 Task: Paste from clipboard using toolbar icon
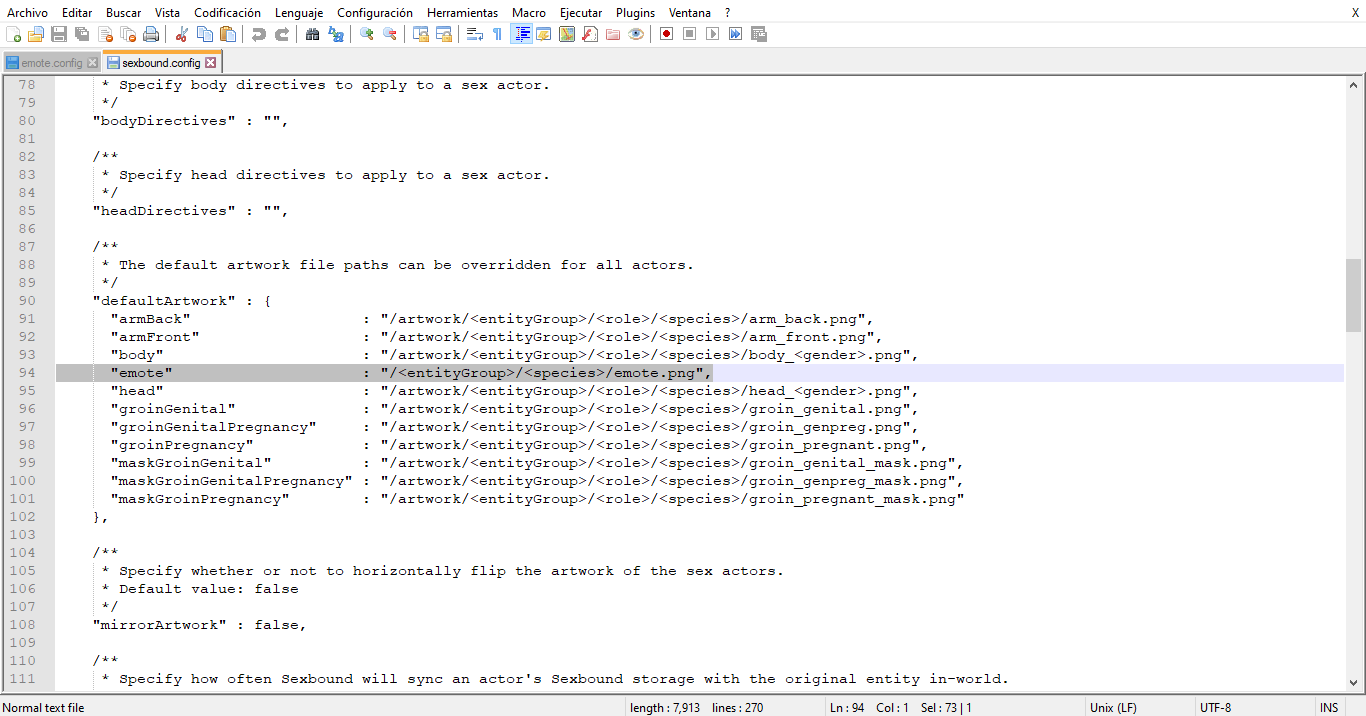coord(228,34)
